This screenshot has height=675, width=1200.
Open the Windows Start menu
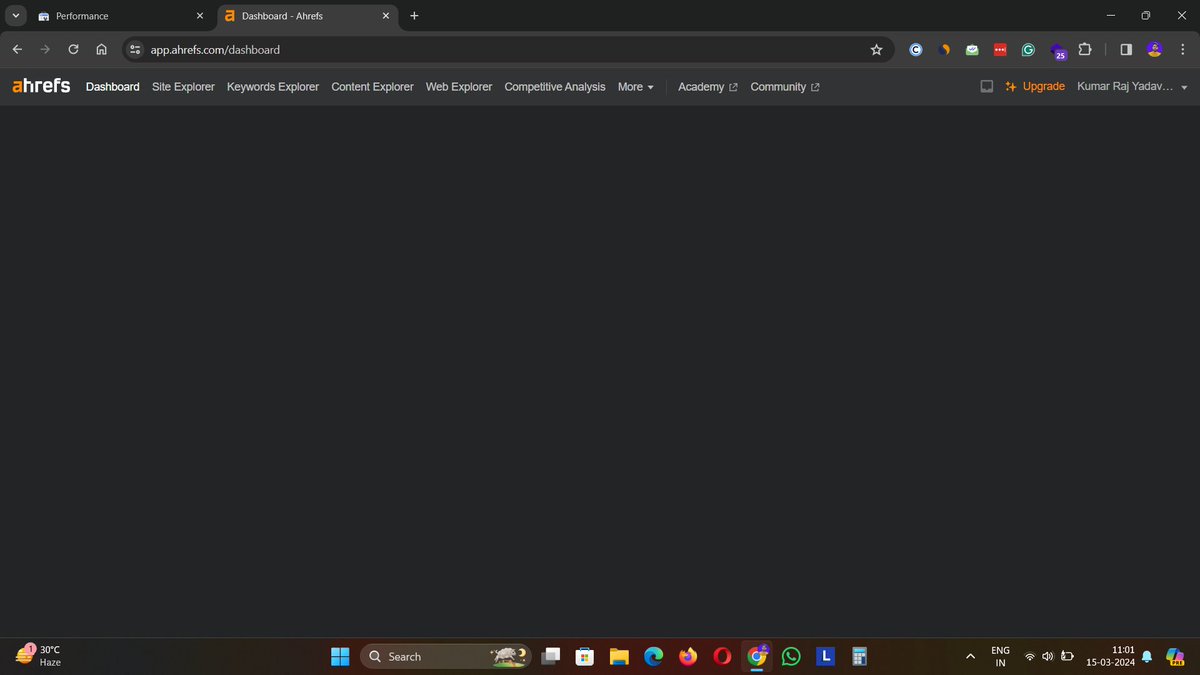pyautogui.click(x=340, y=656)
